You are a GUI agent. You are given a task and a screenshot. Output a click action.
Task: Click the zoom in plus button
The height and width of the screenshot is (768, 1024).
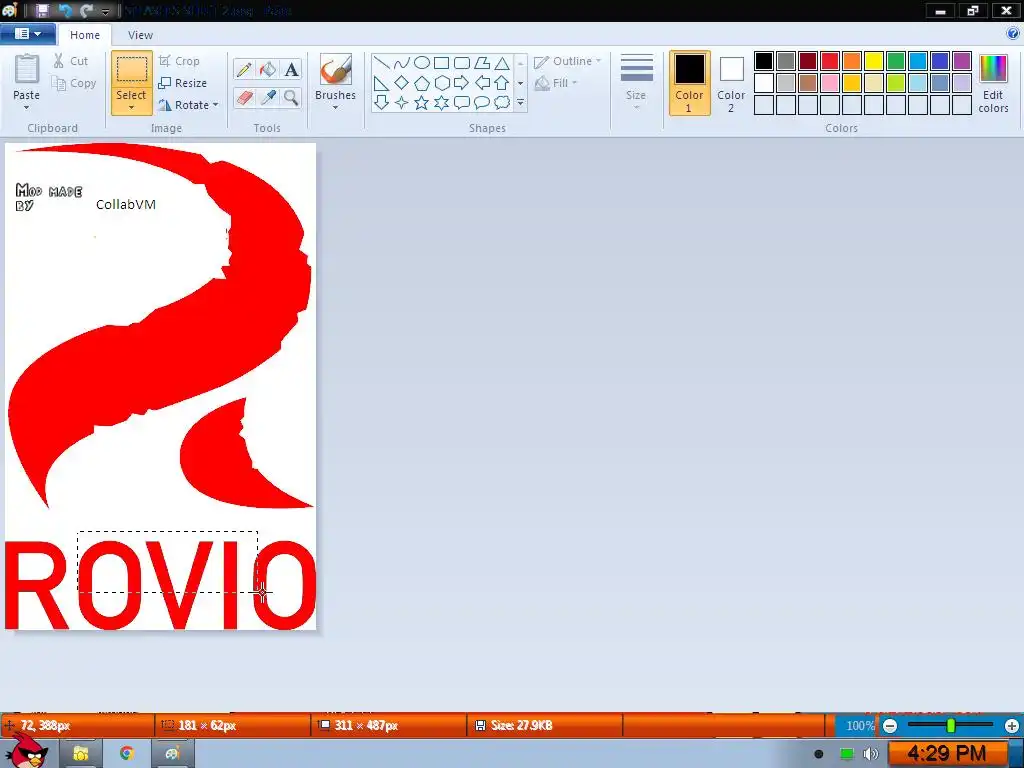pyautogui.click(x=1012, y=726)
